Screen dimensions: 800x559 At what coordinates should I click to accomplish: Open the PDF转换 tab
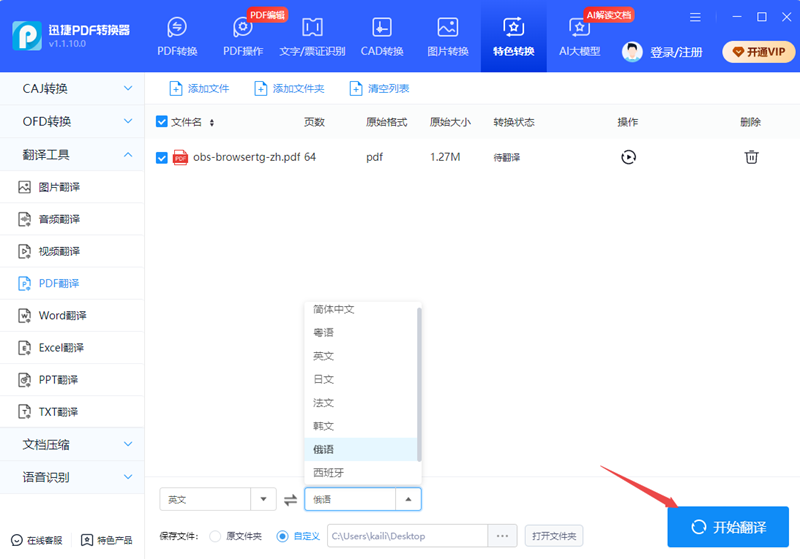tap(177, 37)
